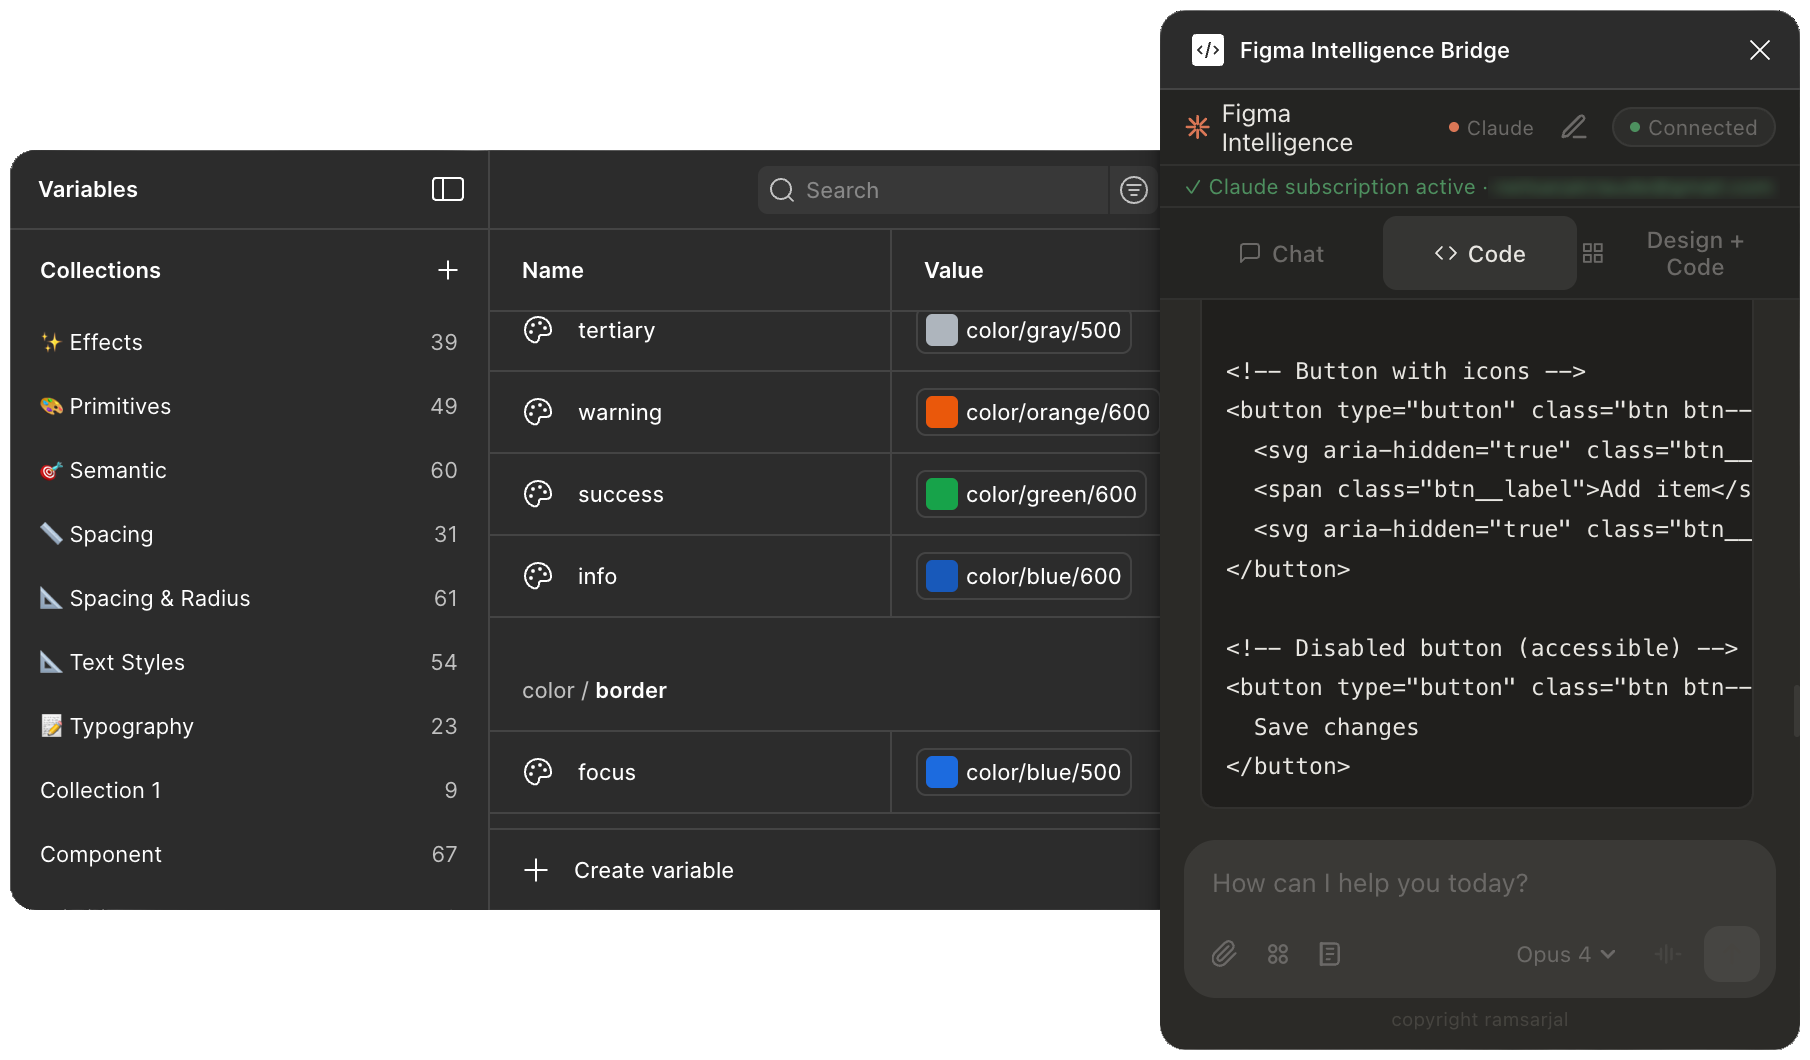This screenshot has height=1060, width=1810.
Task: Click the color / border group heading
Action: click(594, 690)
